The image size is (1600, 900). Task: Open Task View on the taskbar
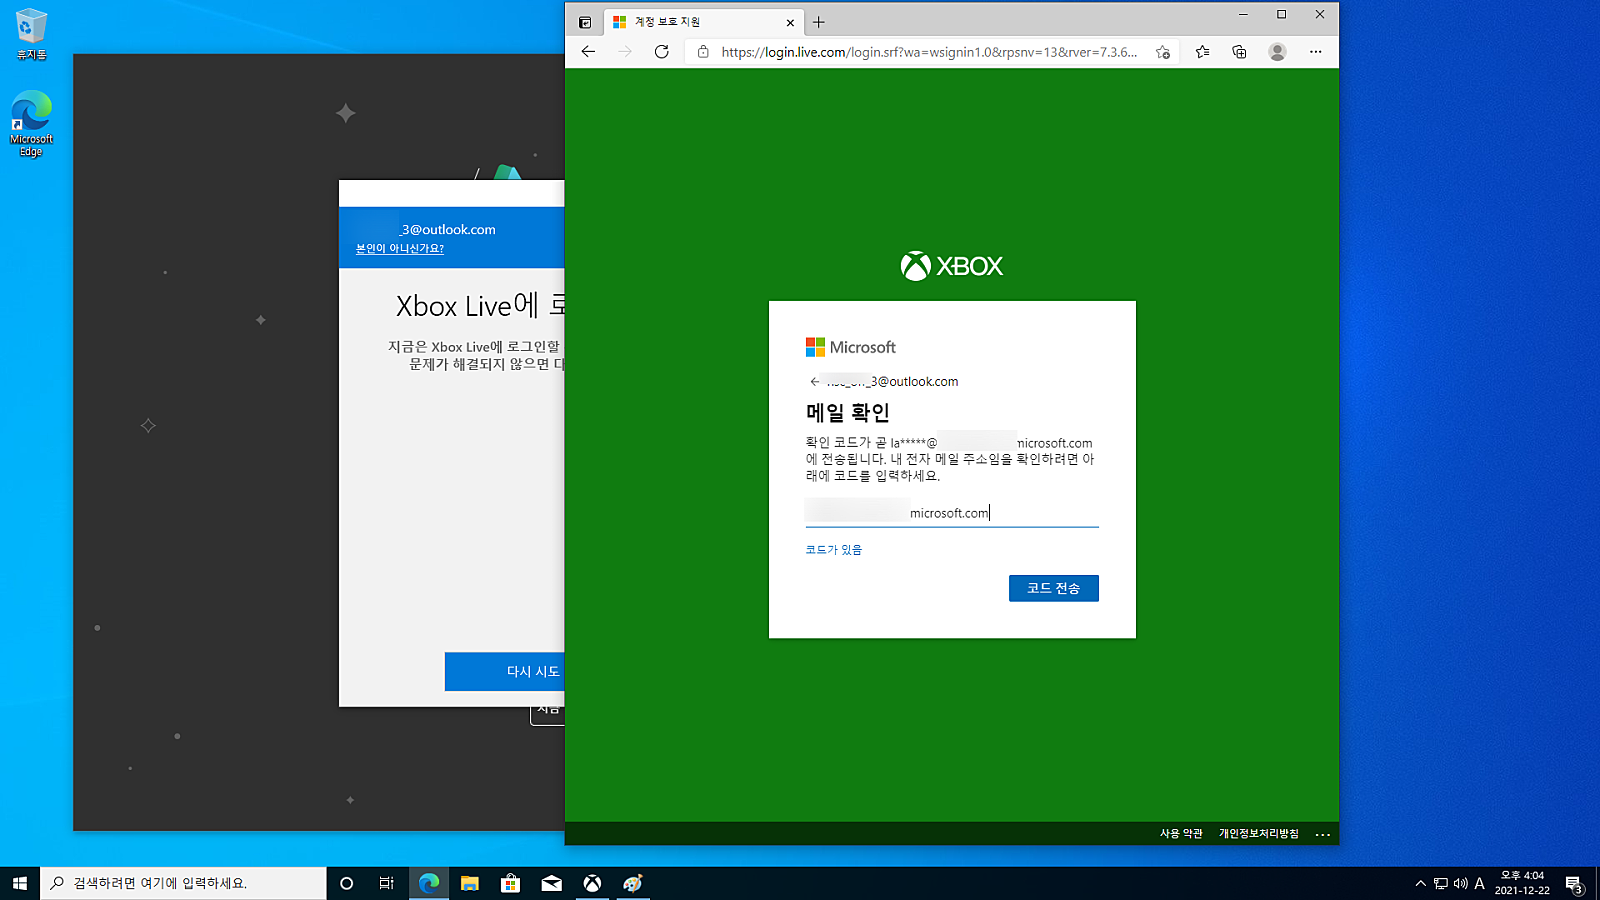[x=387, y=883]
